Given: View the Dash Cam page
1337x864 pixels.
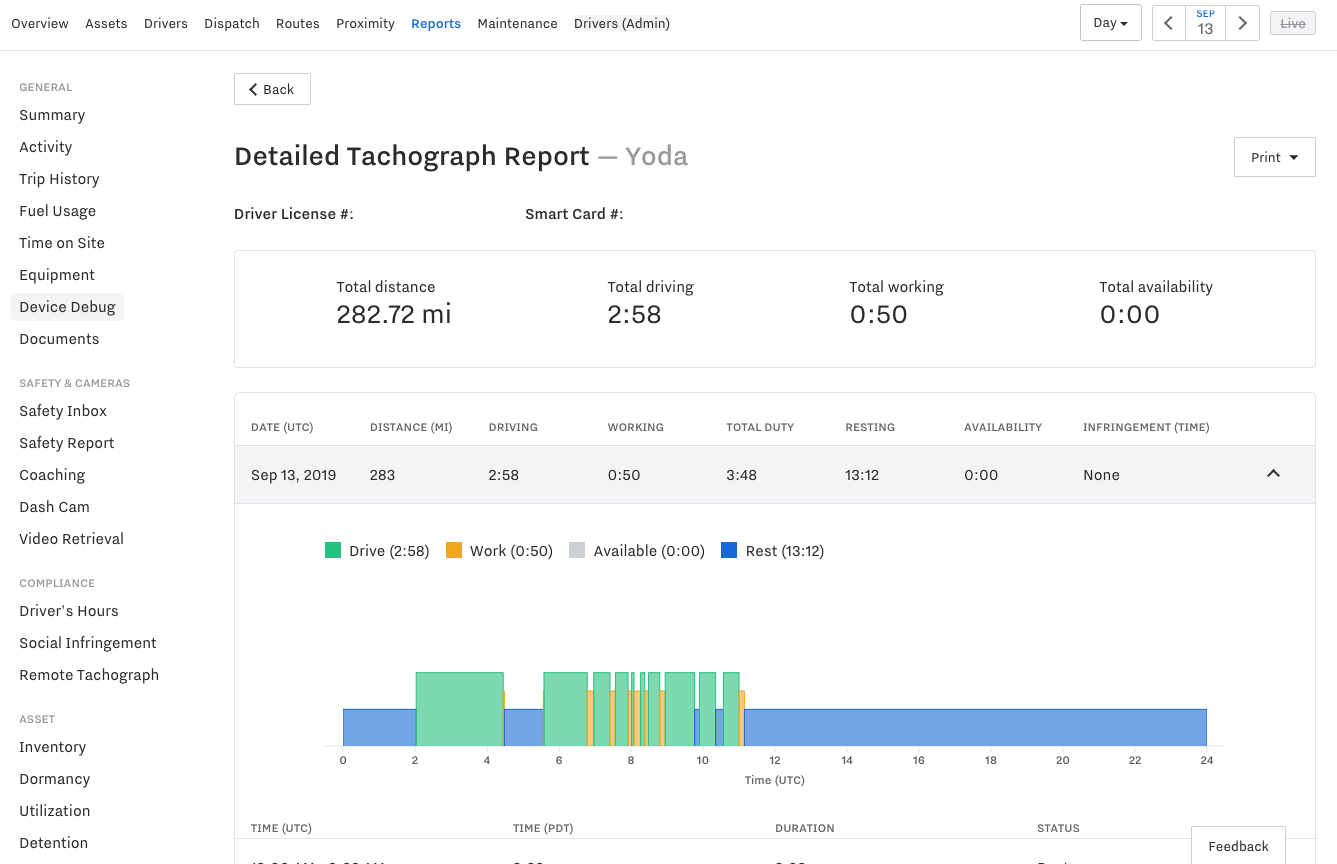Looking at the screenshot, I should click(54, 506).
